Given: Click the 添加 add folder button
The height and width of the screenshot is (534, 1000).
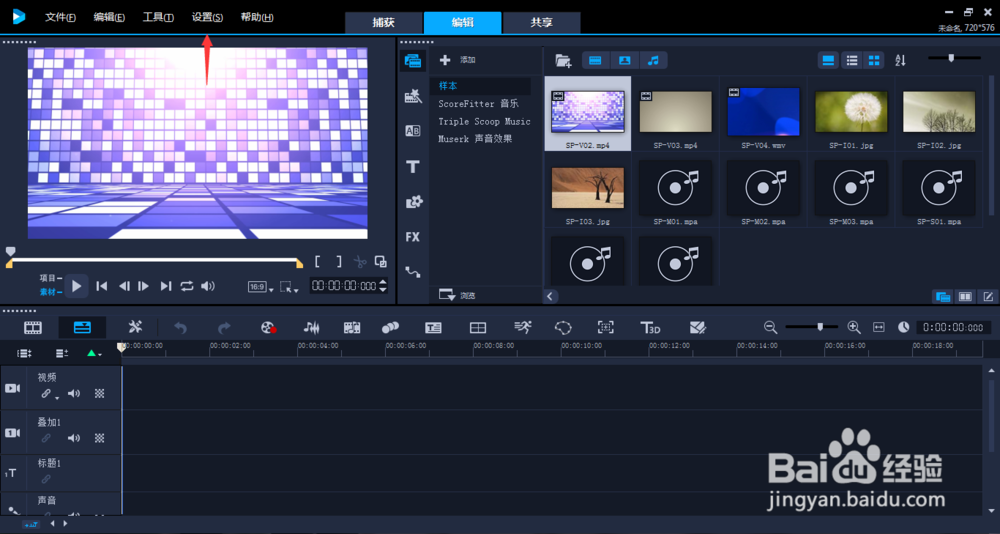Looking at the screenshot, I should point(458,60).
